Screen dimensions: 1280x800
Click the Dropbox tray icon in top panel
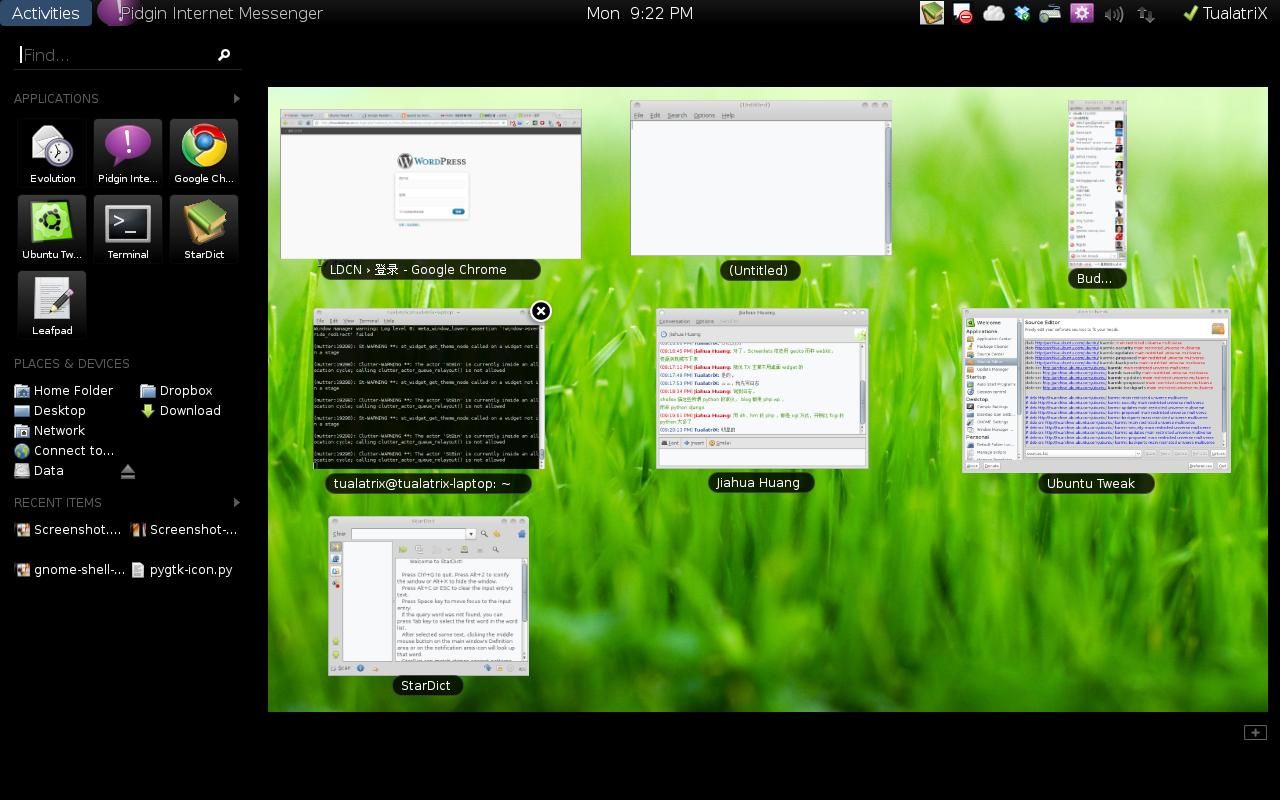(1021, 13)
